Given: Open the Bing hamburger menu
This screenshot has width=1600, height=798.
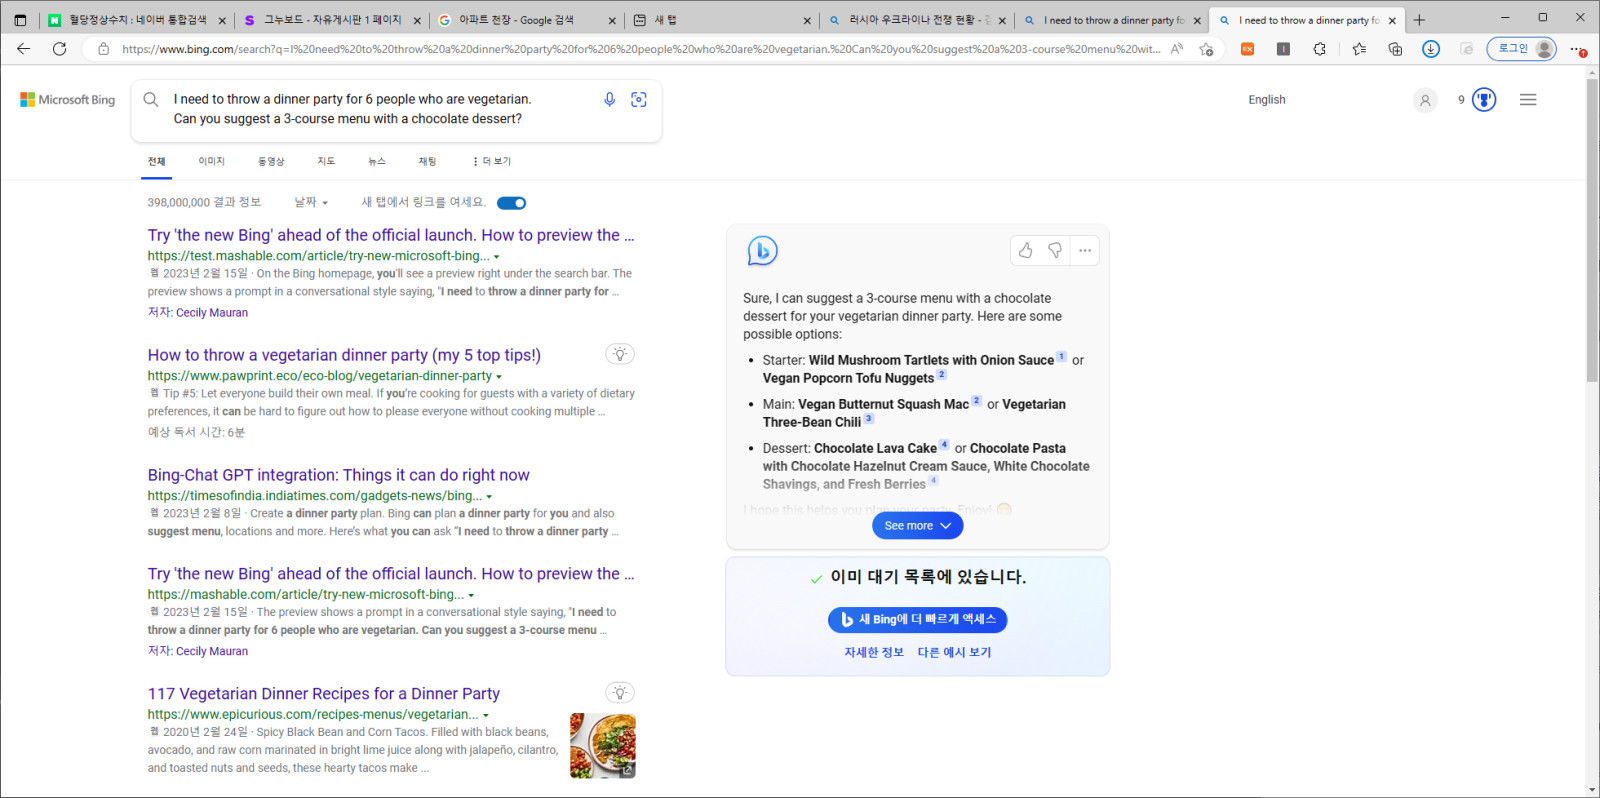Looking at the screenshot, I should [1528, 100].
